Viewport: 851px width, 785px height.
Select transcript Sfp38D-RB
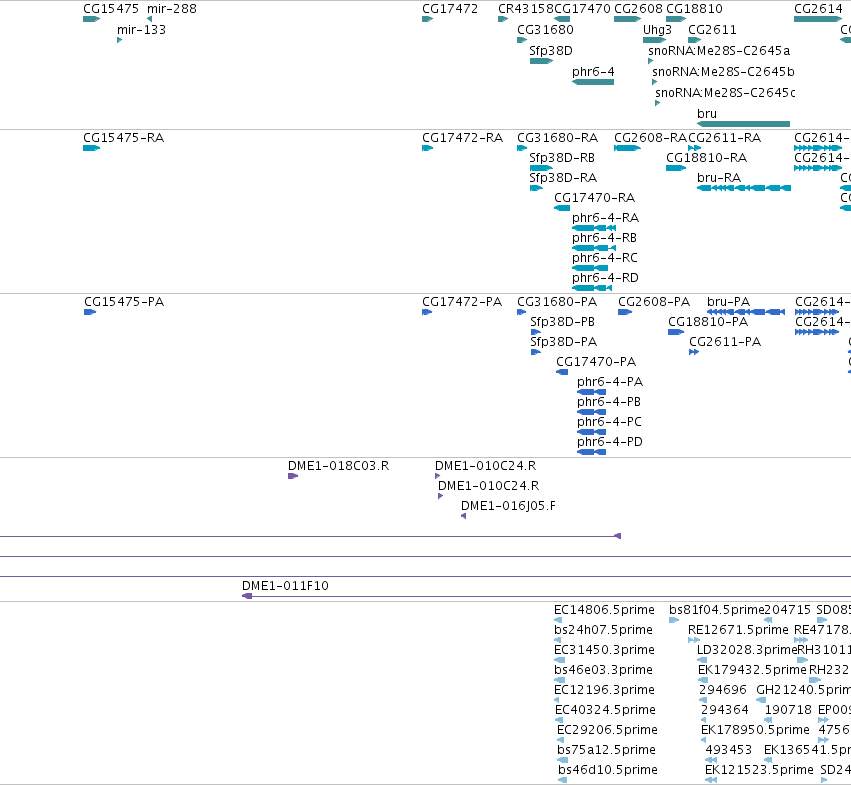tap(541, 168)
